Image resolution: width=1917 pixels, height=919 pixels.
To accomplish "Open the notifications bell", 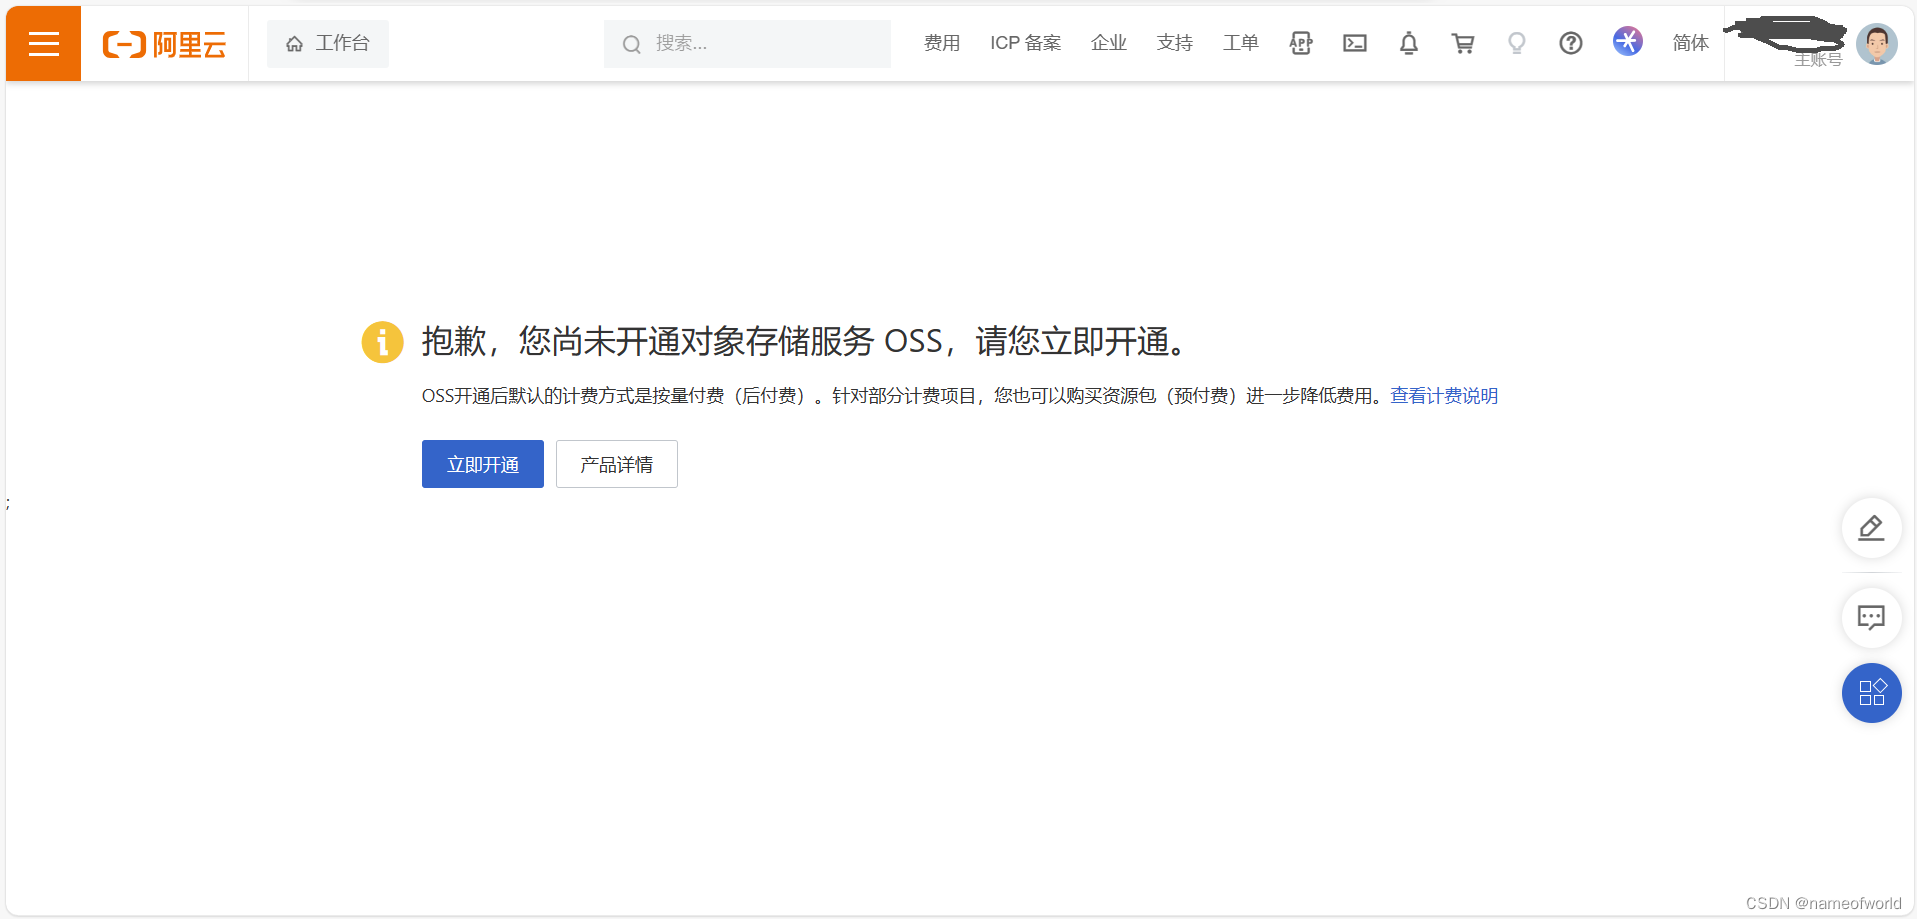I will (1409, 43).
